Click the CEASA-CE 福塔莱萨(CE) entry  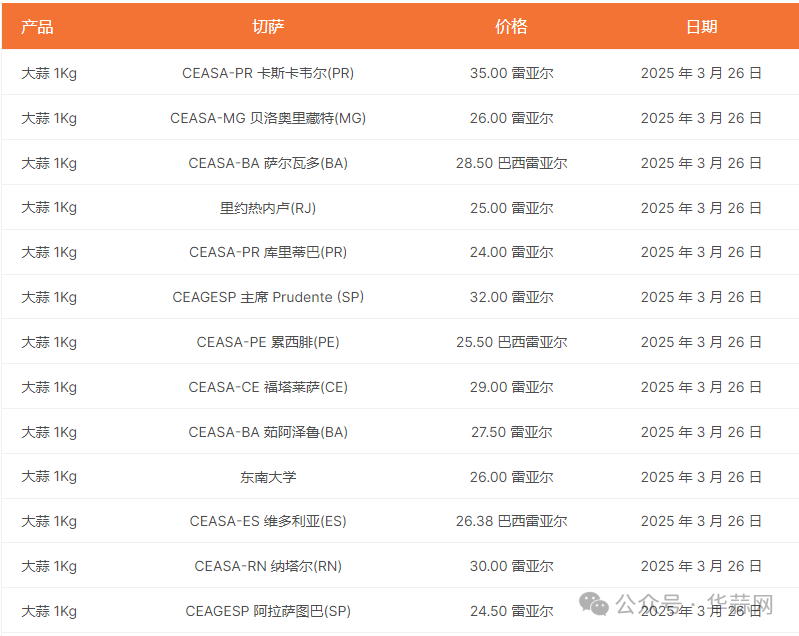point(268,387)
